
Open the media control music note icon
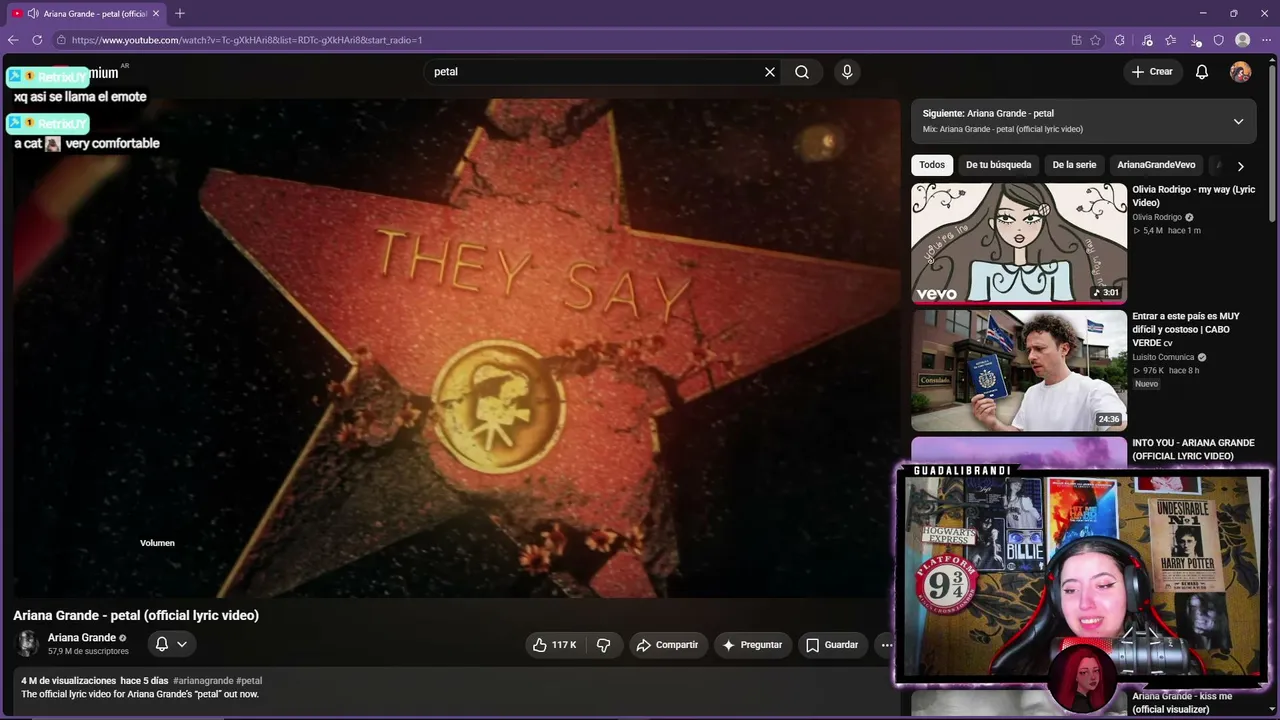1147,40
